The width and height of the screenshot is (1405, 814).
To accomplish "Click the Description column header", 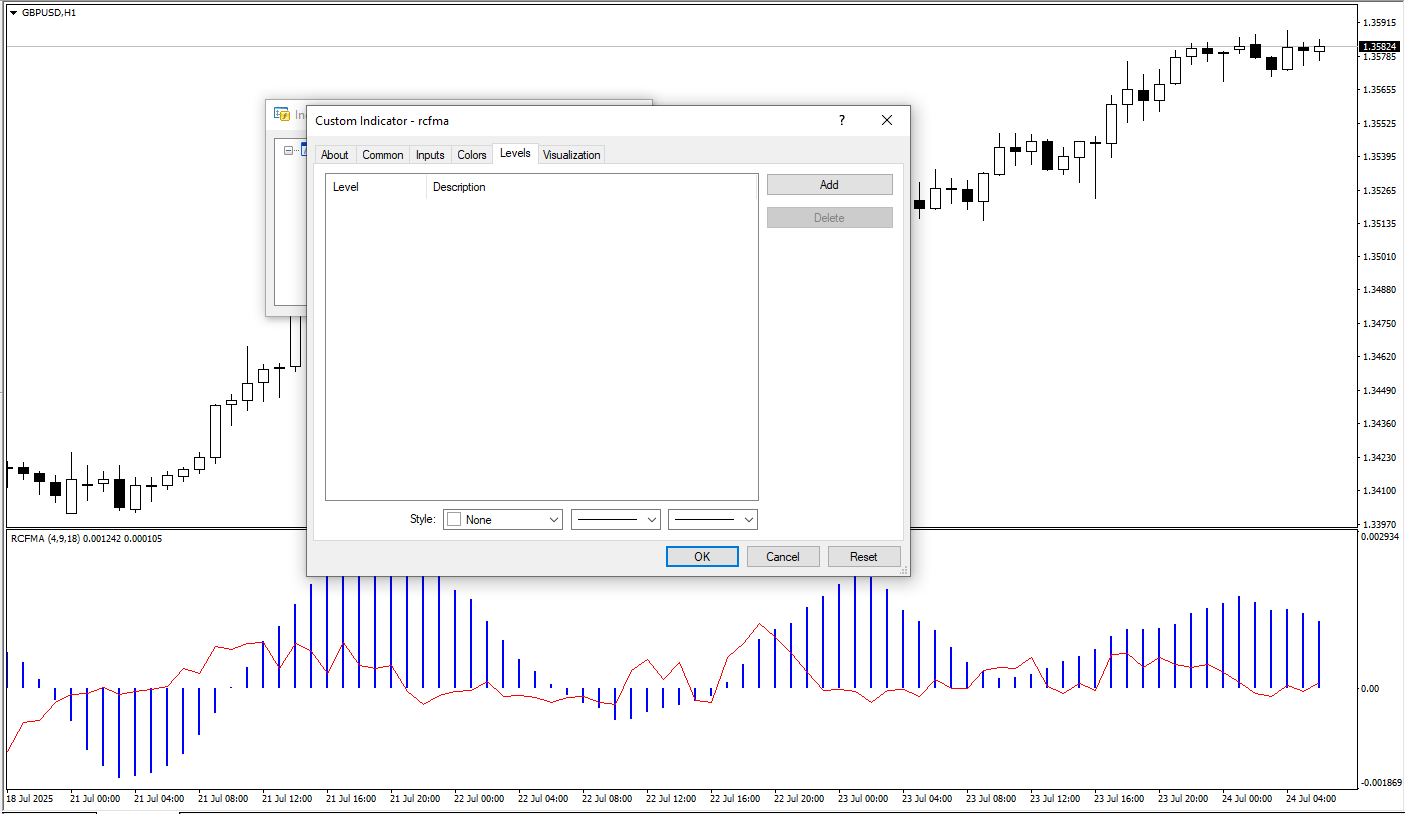I will point(459,187).
